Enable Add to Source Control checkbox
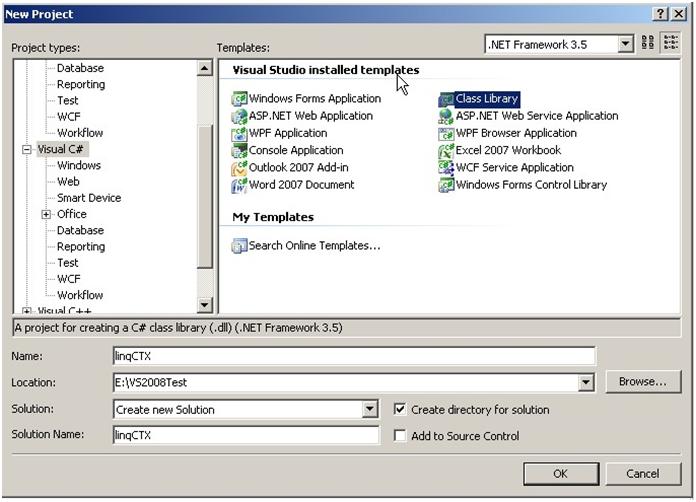This screenshot has height=502, width=696. (x=400, y=436)
